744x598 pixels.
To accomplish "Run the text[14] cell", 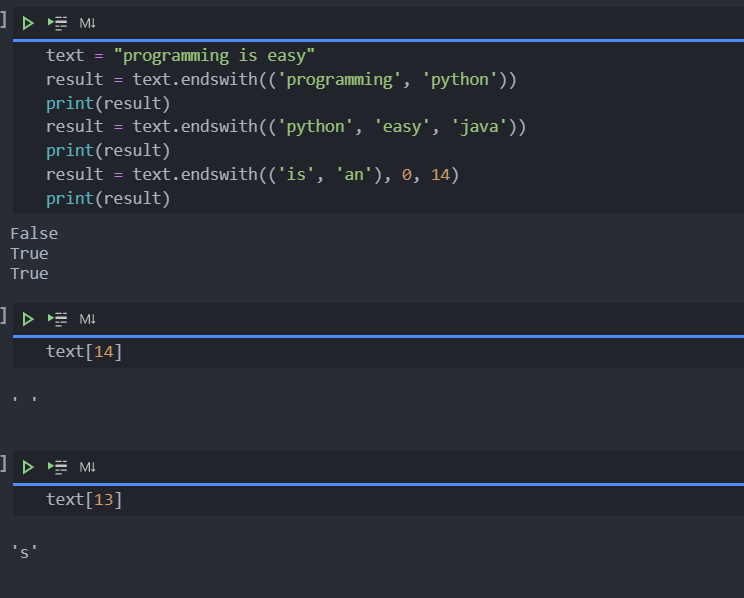I will click(x=28, y=319).
